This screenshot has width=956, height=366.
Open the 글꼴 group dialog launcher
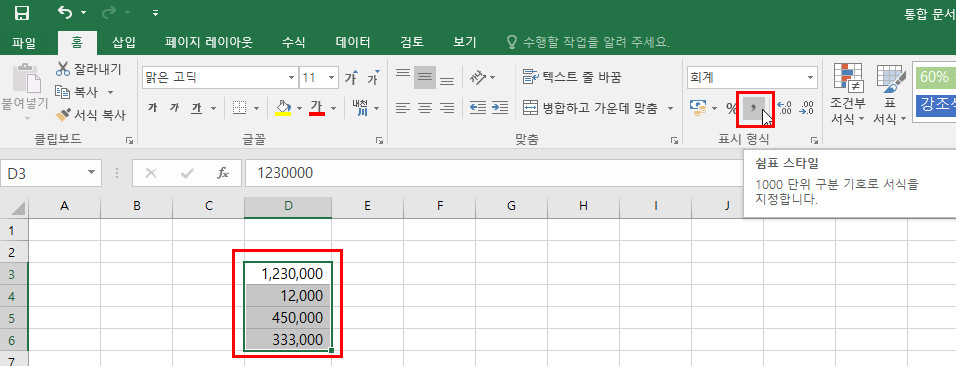(x=379, y=140)
